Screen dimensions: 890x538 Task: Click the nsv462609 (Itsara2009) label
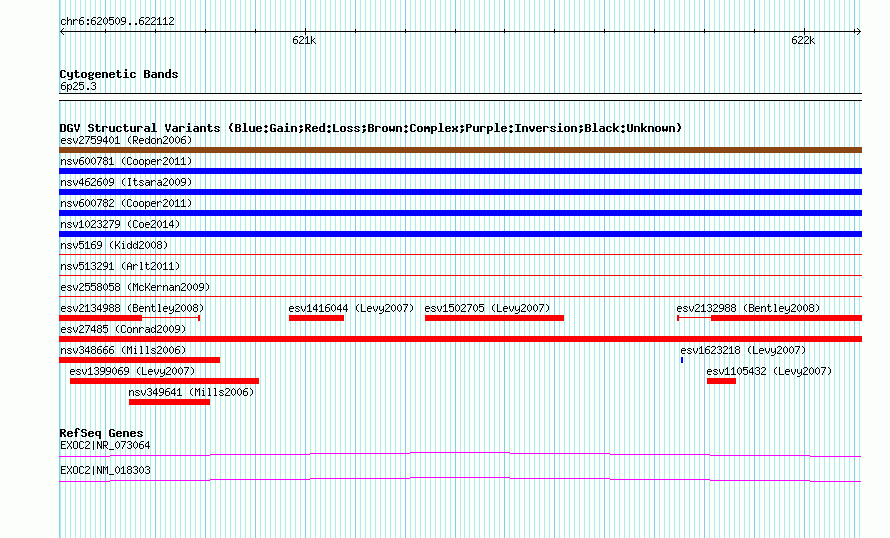pos(126,182)
